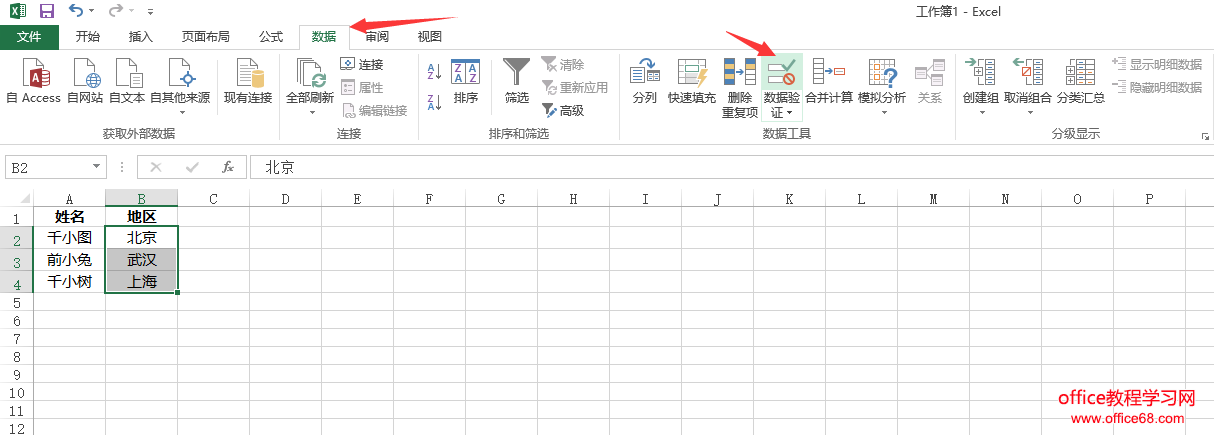Viewport: 1214px width, 435px height.
Task: Select cell containing 姓名
Action: 69,217
